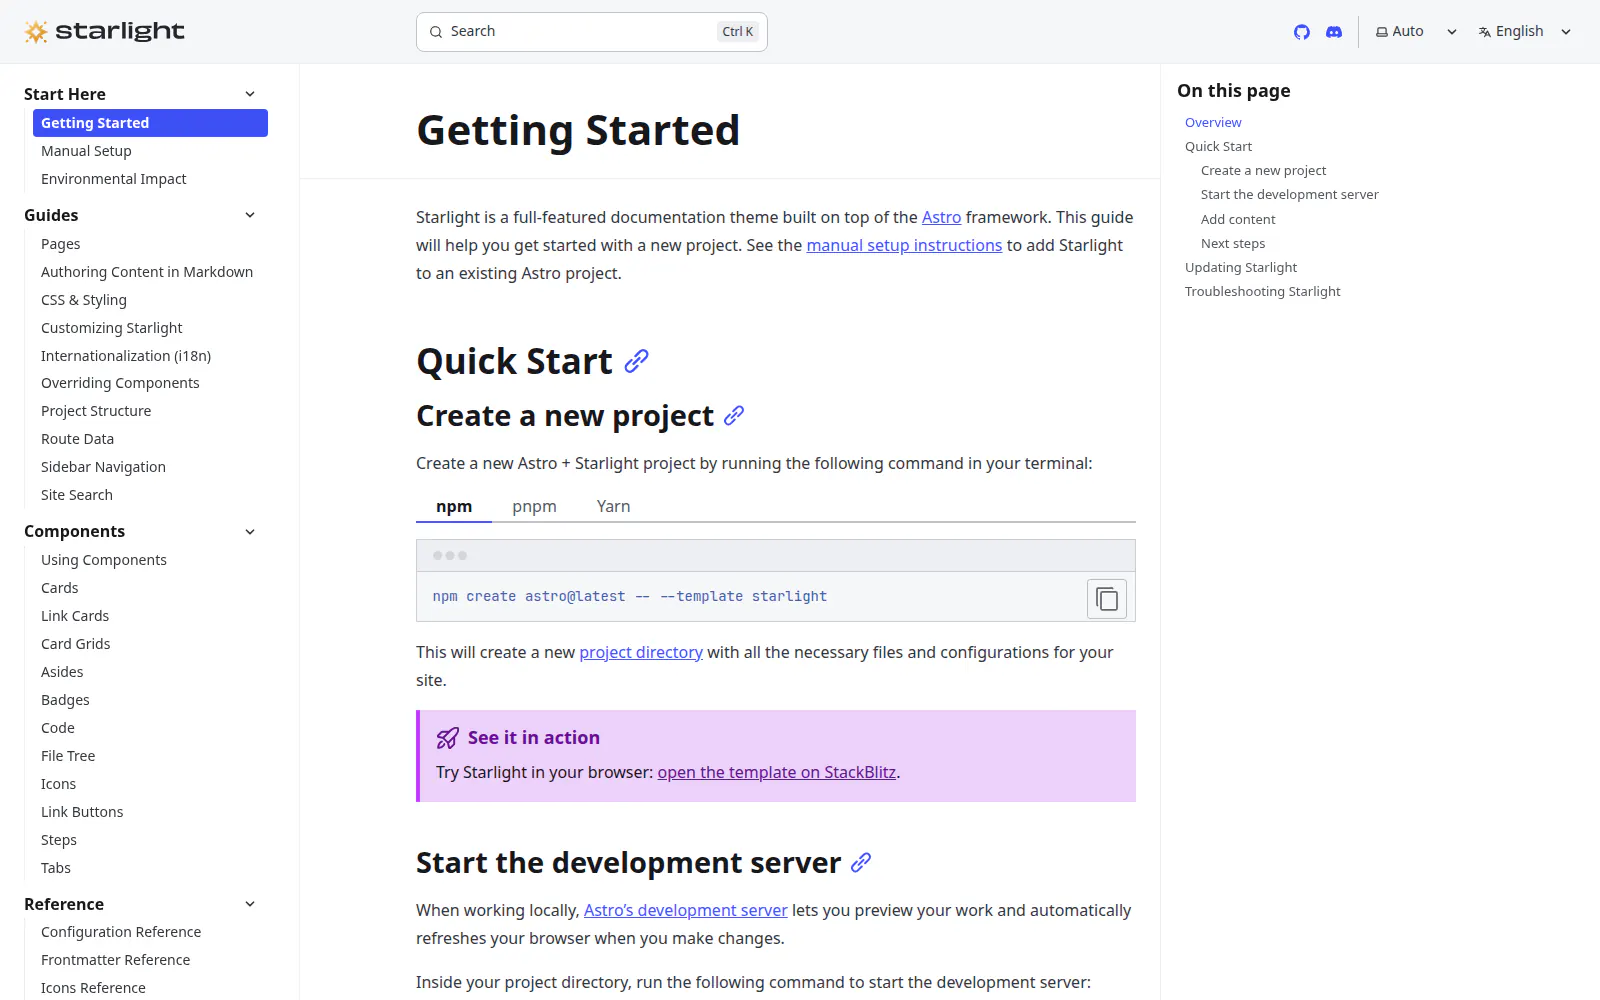Copy the npm create command to clipboard
The height and width of the screenshot is (1000, 1600).
(1107, 598)
